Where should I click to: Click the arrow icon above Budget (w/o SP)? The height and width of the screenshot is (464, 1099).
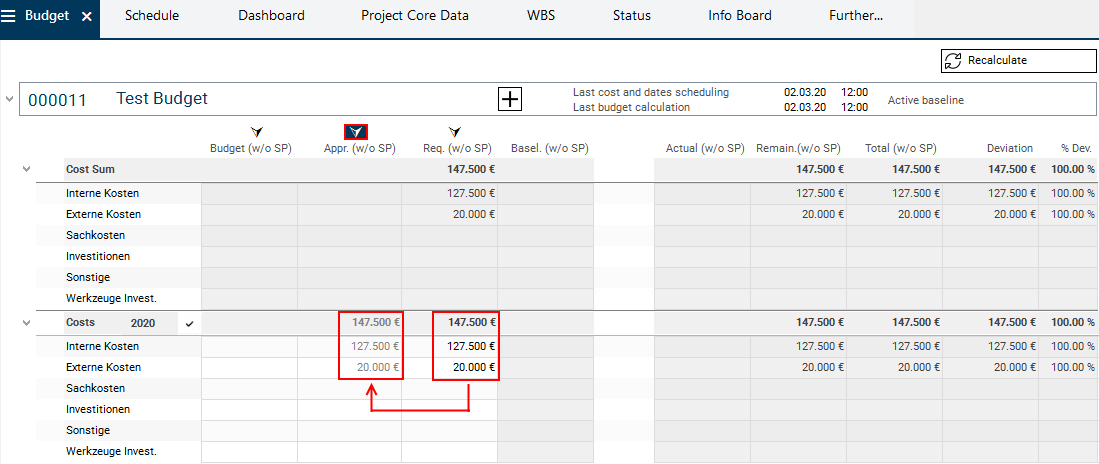(x=256, y=131)
